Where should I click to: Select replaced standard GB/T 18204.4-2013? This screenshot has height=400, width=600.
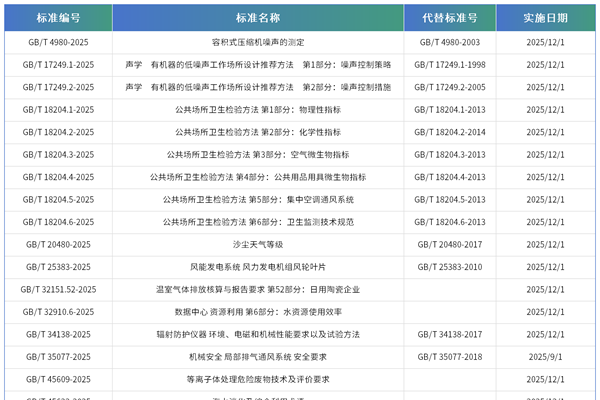(449, 177)
